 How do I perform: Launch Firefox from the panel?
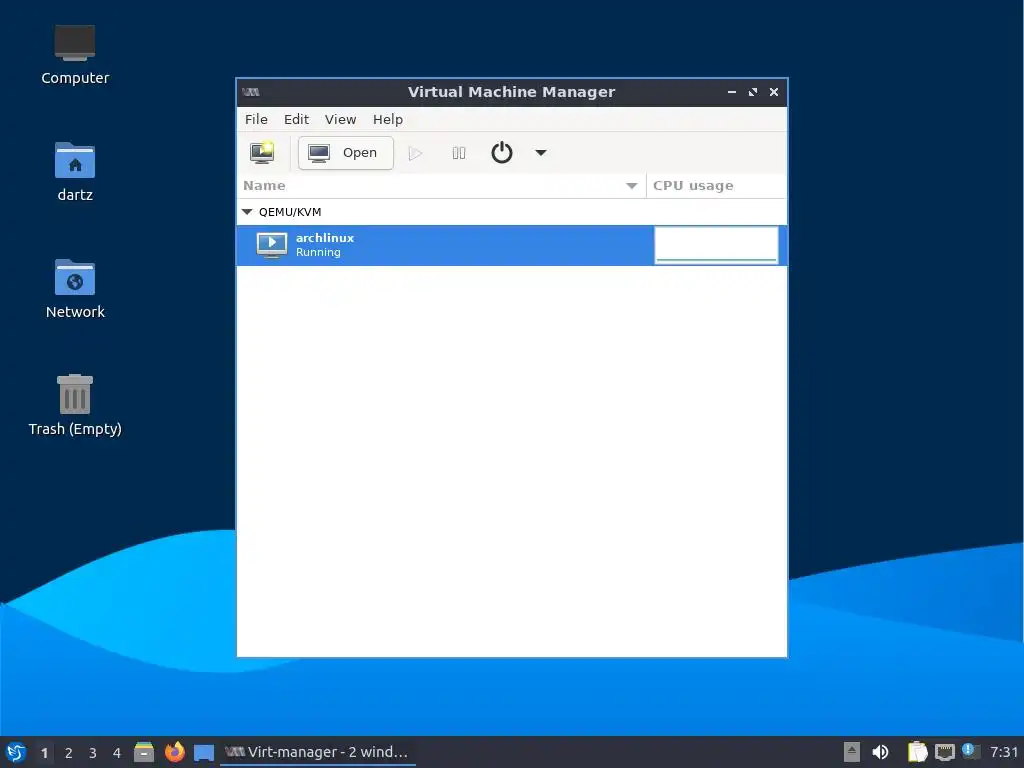click(174, 752)
